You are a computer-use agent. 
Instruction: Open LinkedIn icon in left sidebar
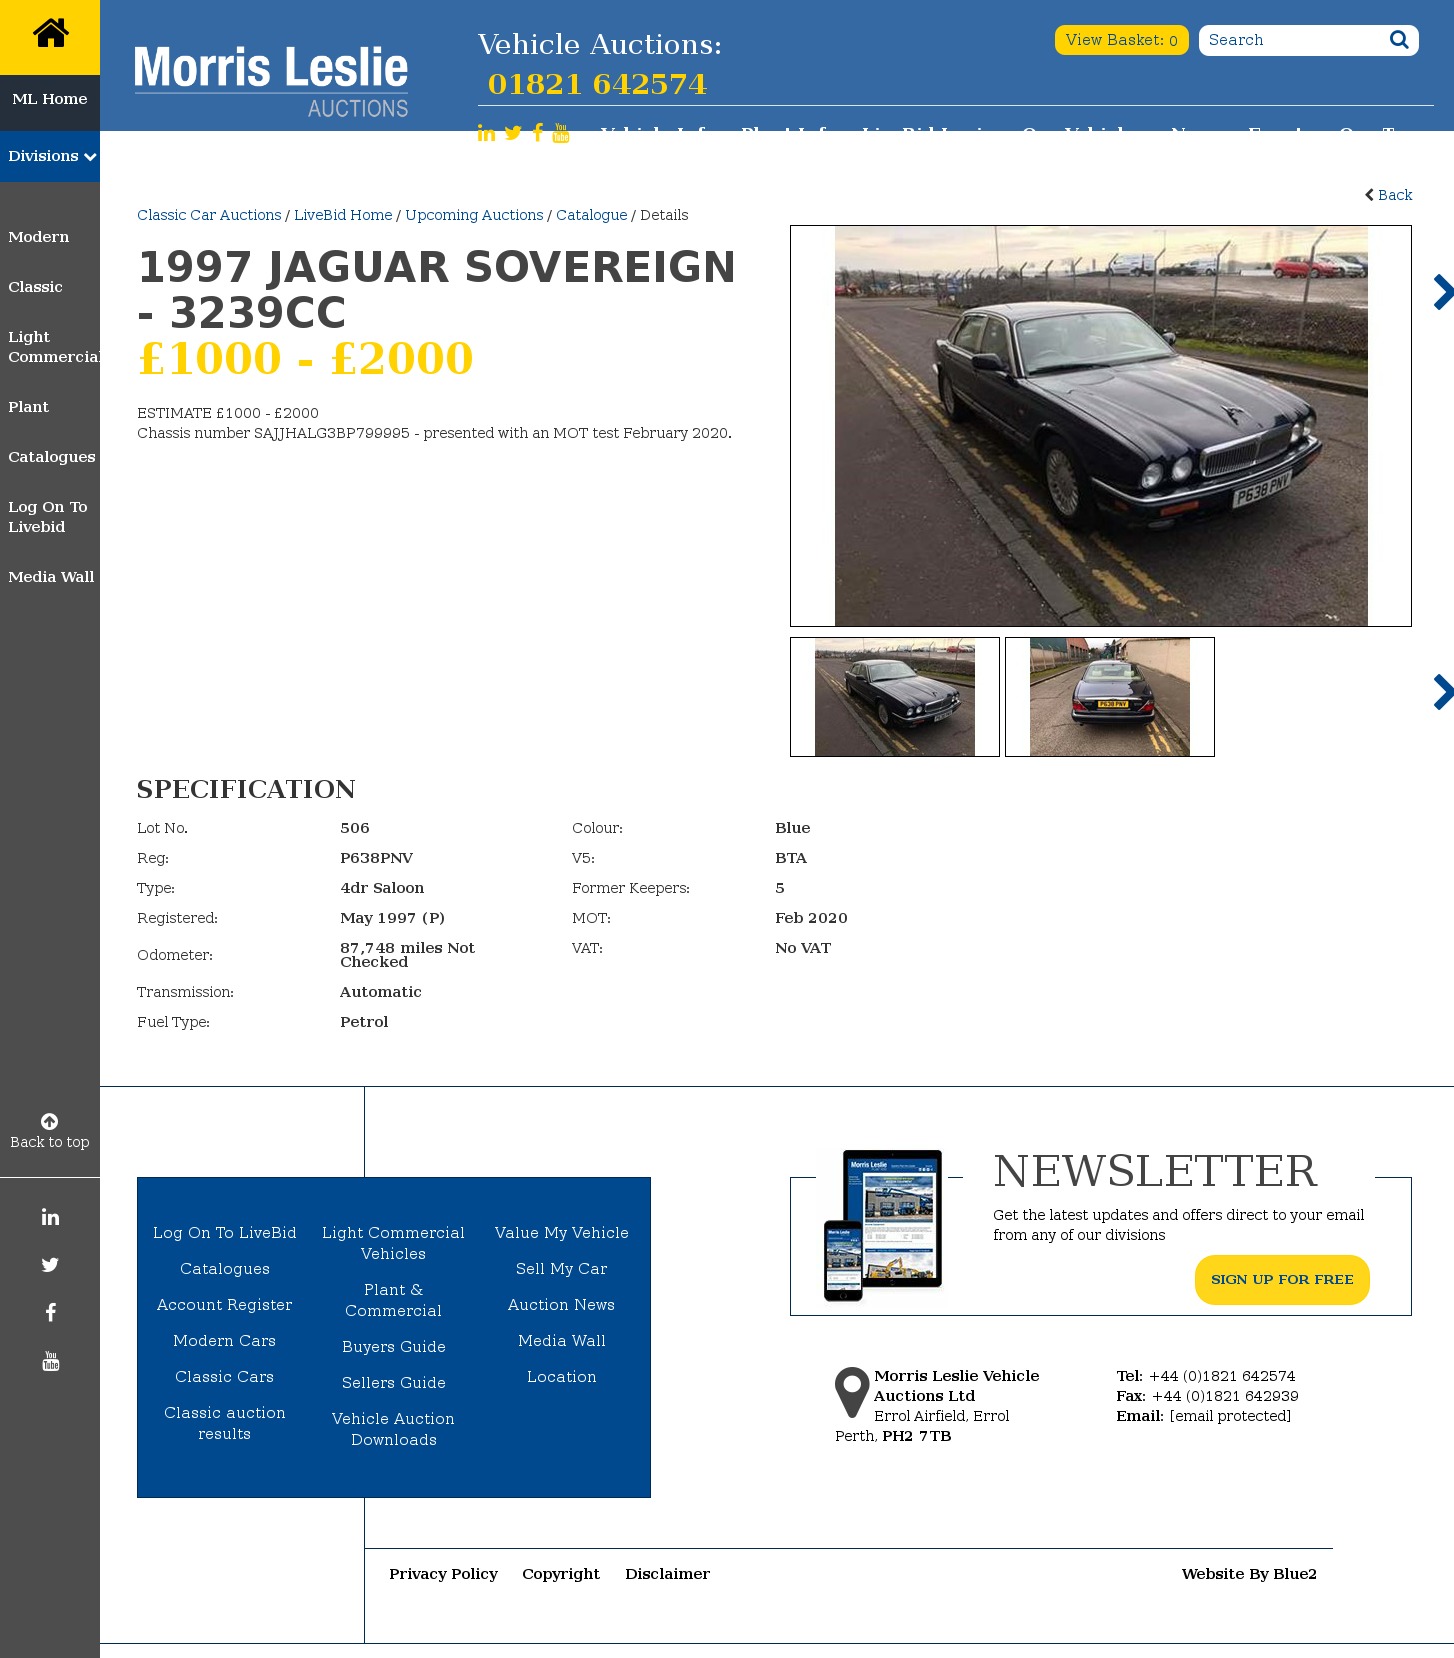coord(50,1217)
